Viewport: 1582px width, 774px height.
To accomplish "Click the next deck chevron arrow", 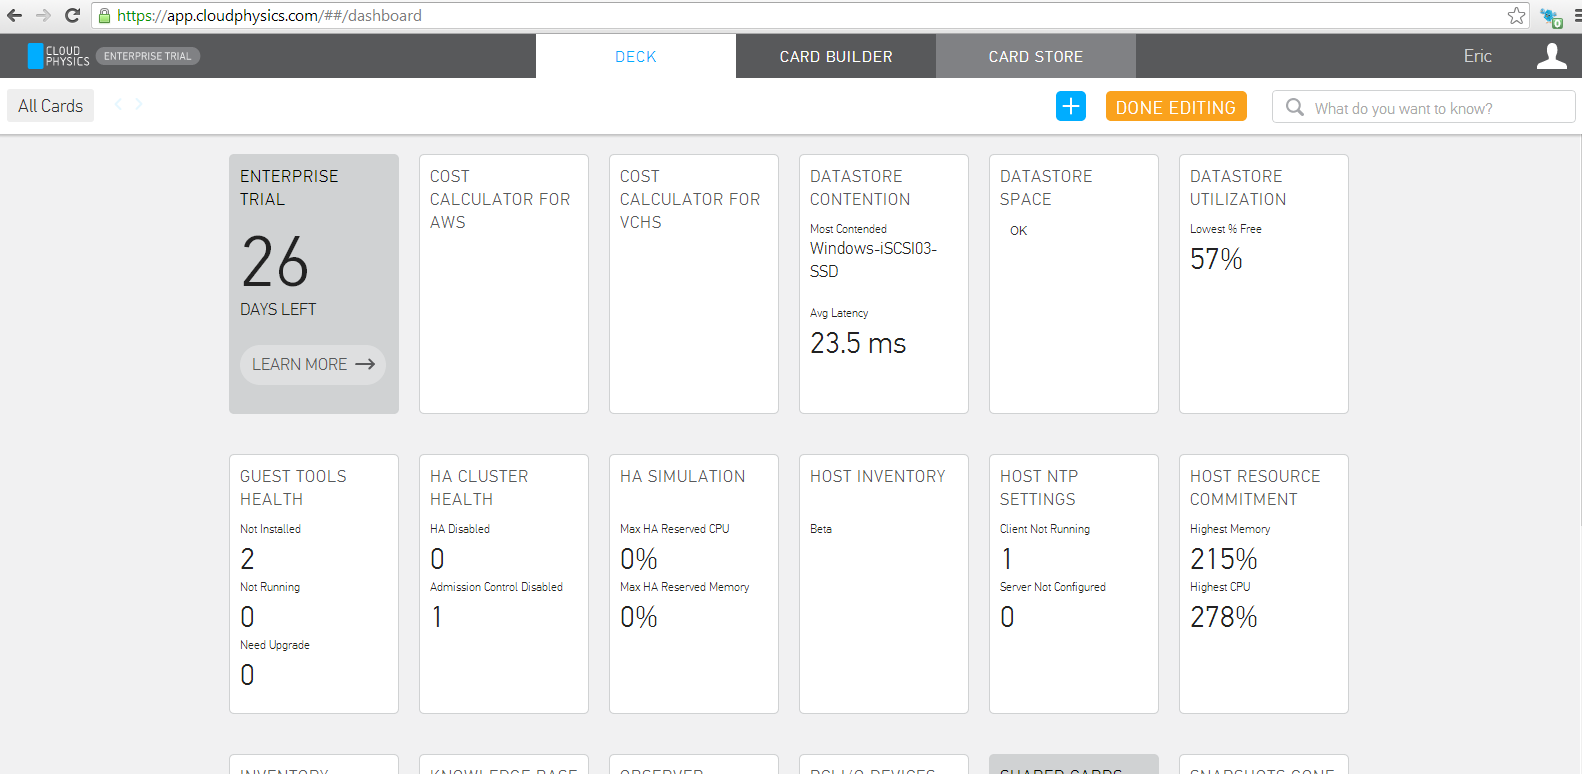I will click(x=139, y=104).
